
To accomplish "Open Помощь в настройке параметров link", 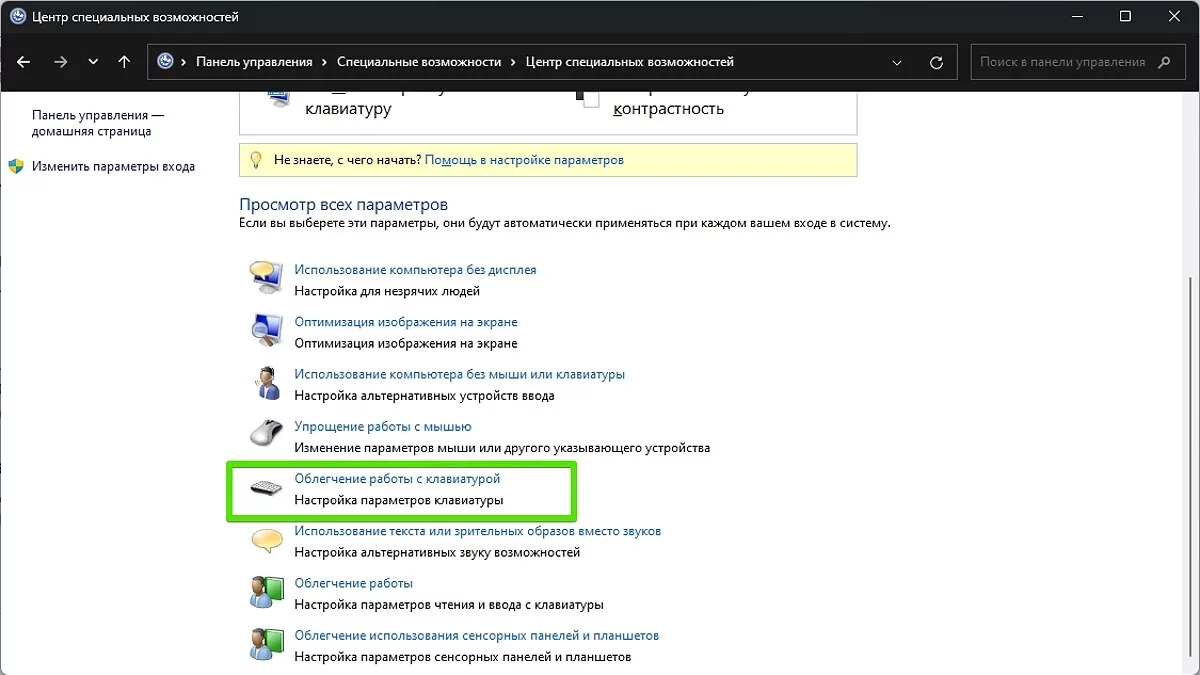I will (x=524, y=160).
